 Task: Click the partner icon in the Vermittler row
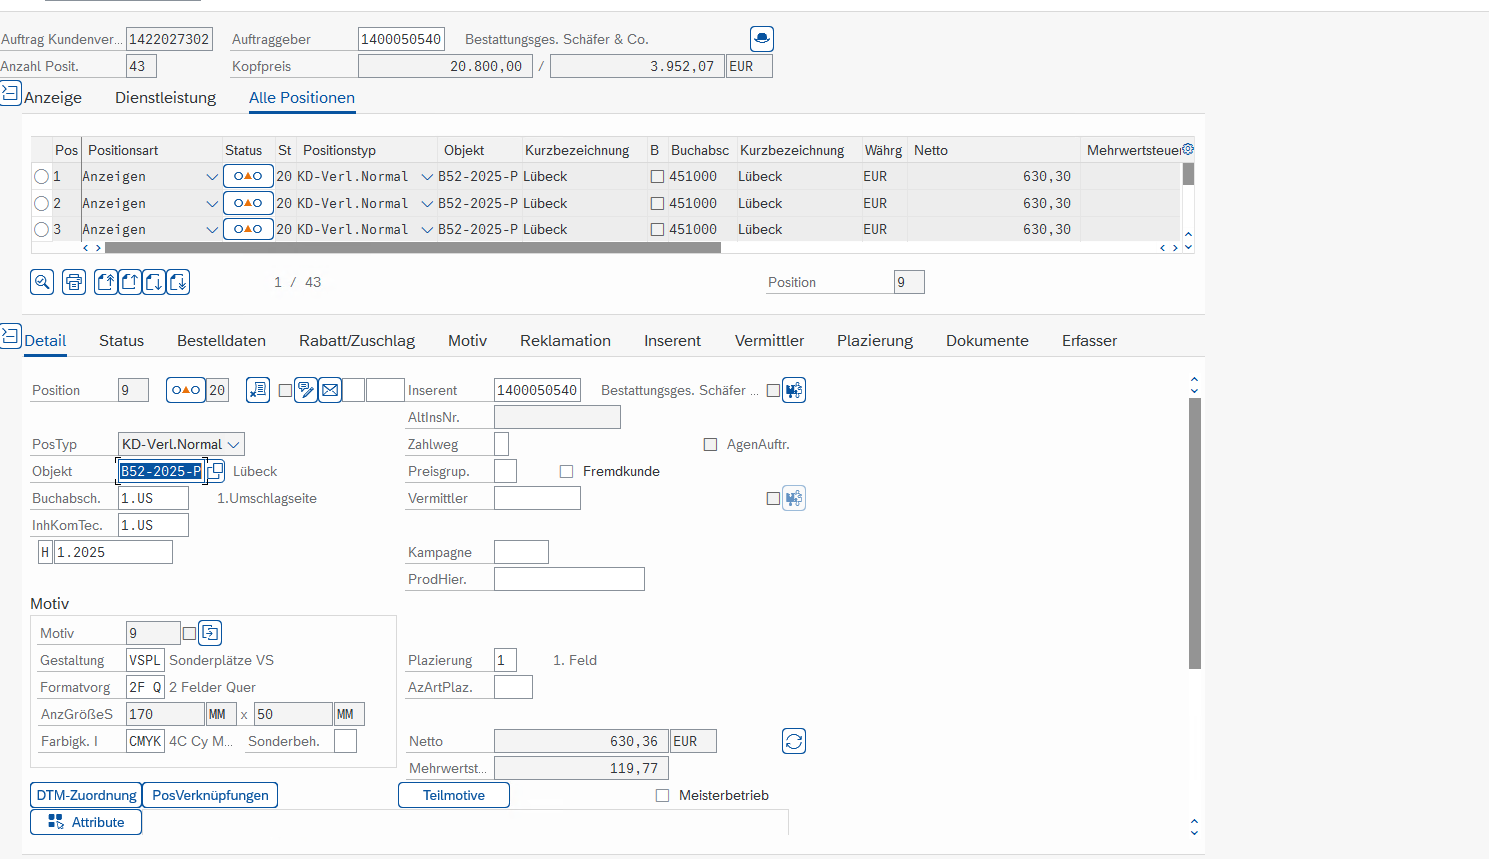coord(794,498)
